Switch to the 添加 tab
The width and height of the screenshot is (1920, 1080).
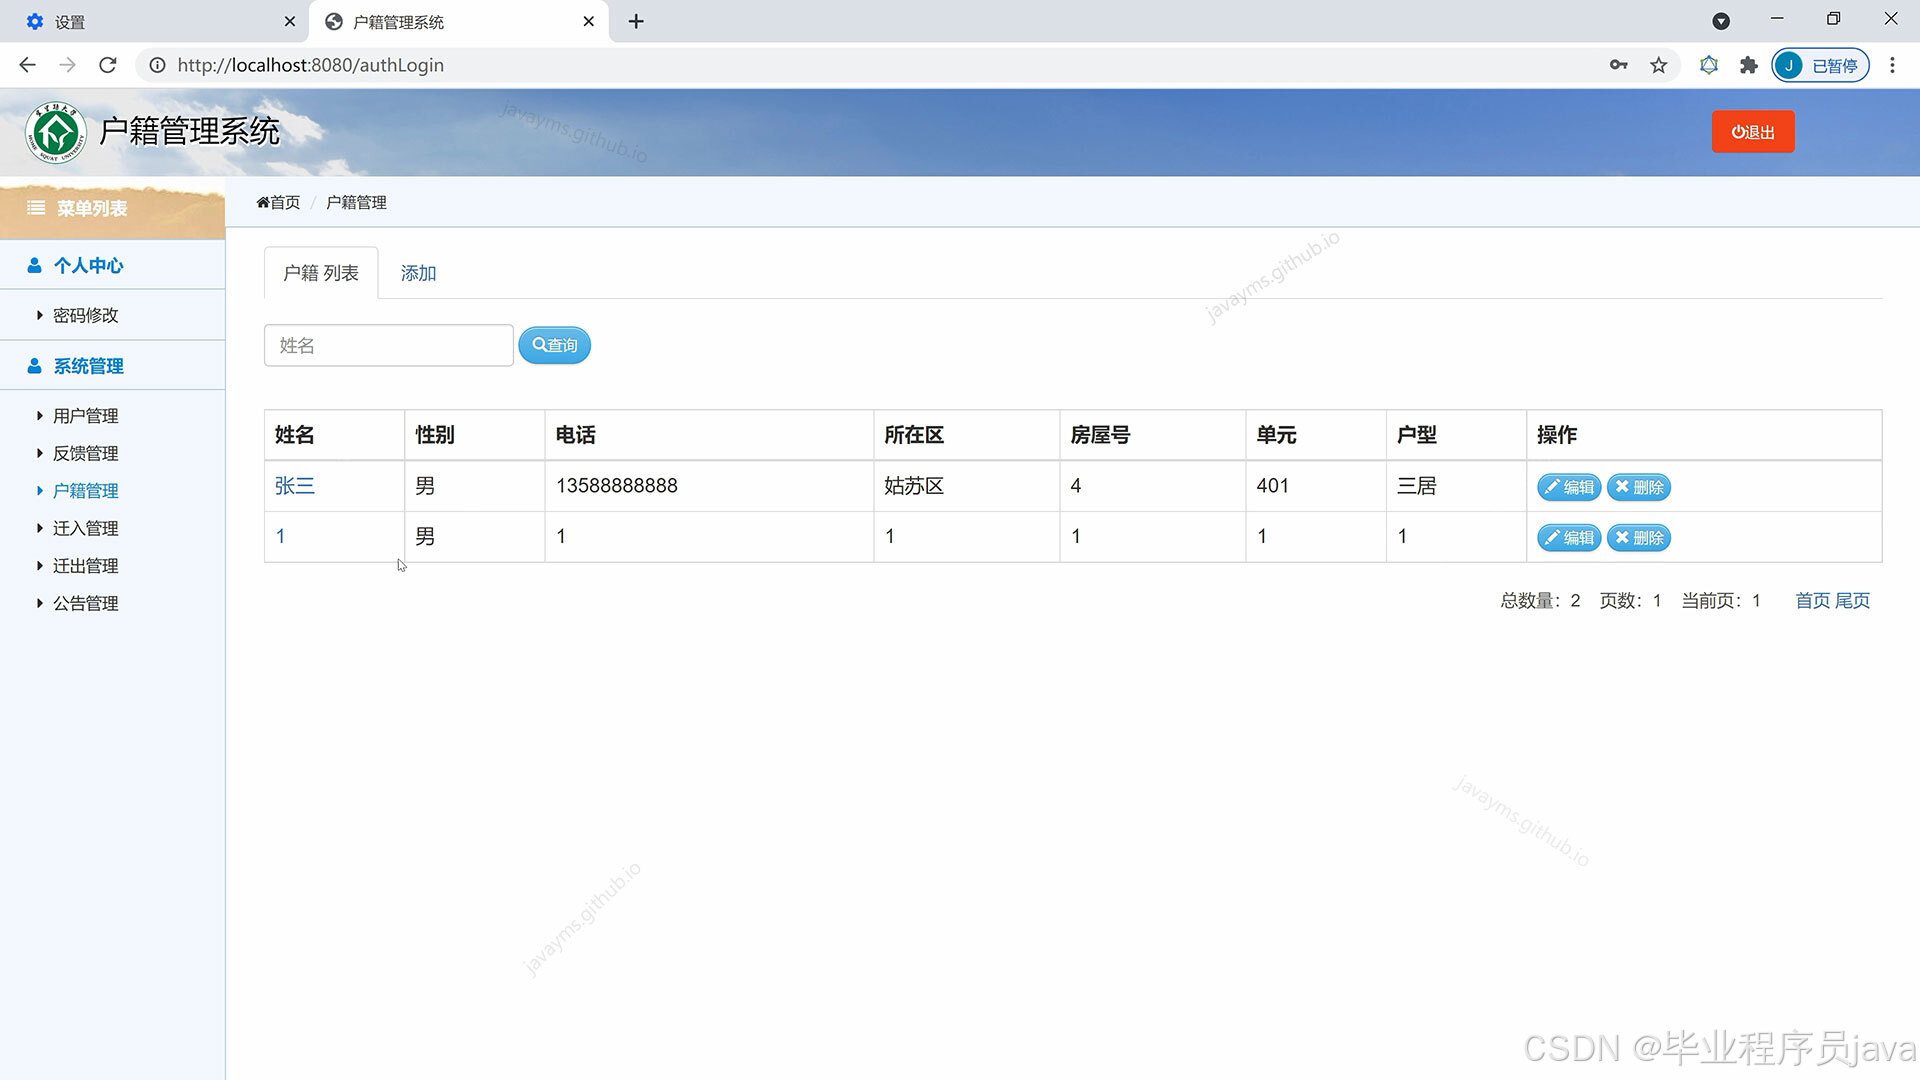point(418,273)
